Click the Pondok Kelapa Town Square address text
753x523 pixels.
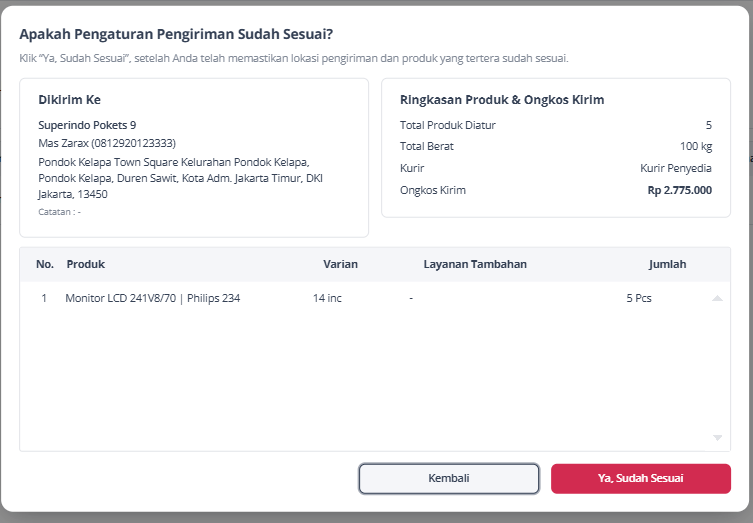181,178
